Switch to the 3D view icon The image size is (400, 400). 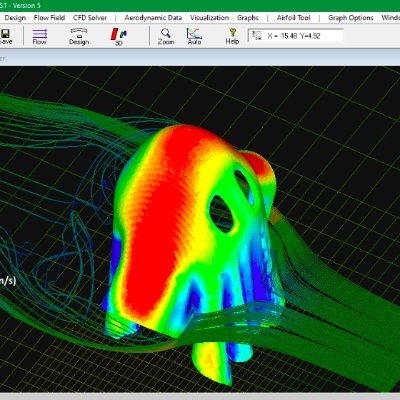coord(119,37)
